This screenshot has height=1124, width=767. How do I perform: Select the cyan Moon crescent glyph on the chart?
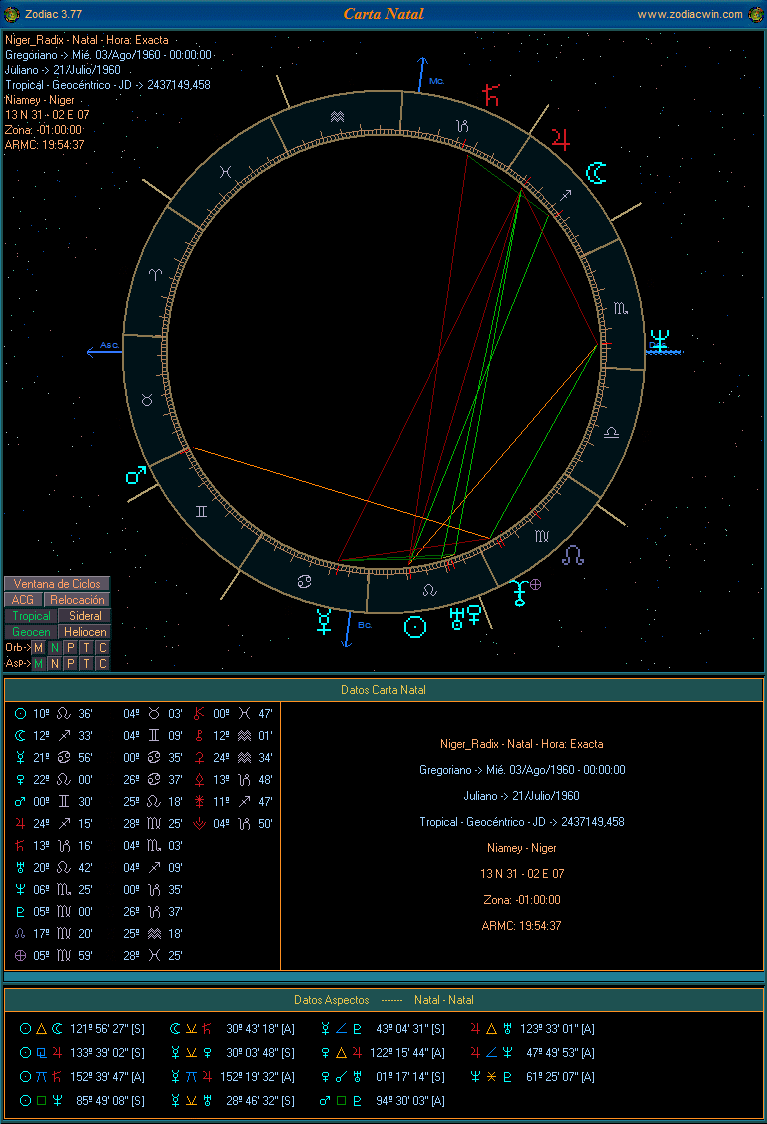pos(596,173)
